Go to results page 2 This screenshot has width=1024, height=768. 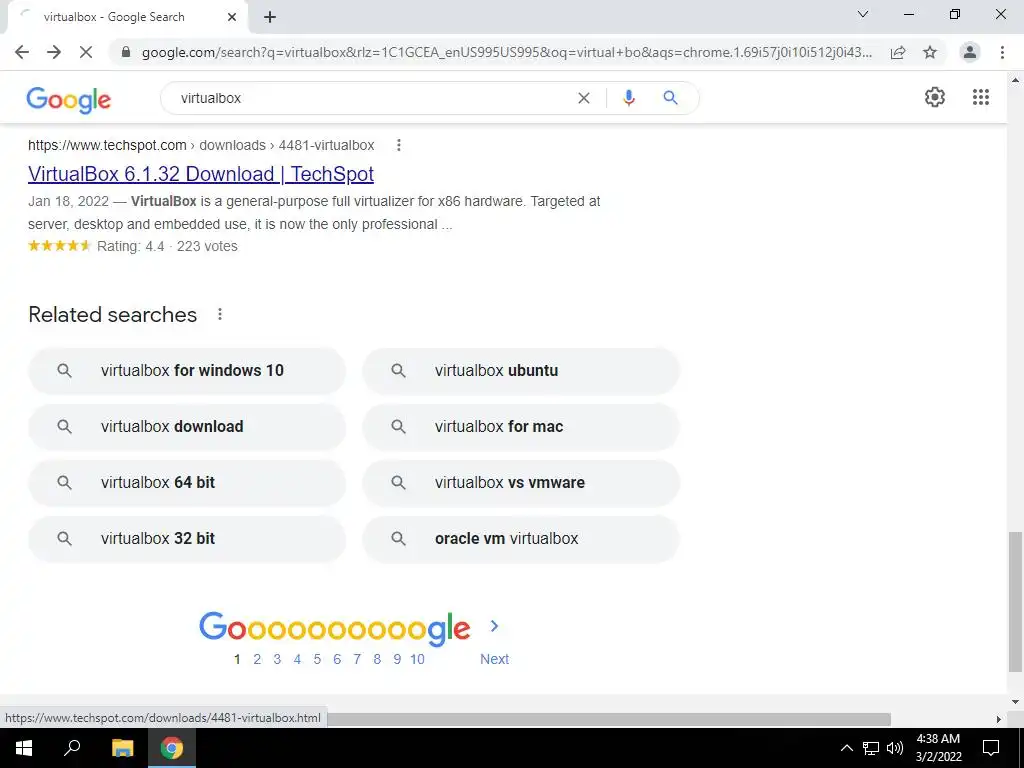coord(257,659)
